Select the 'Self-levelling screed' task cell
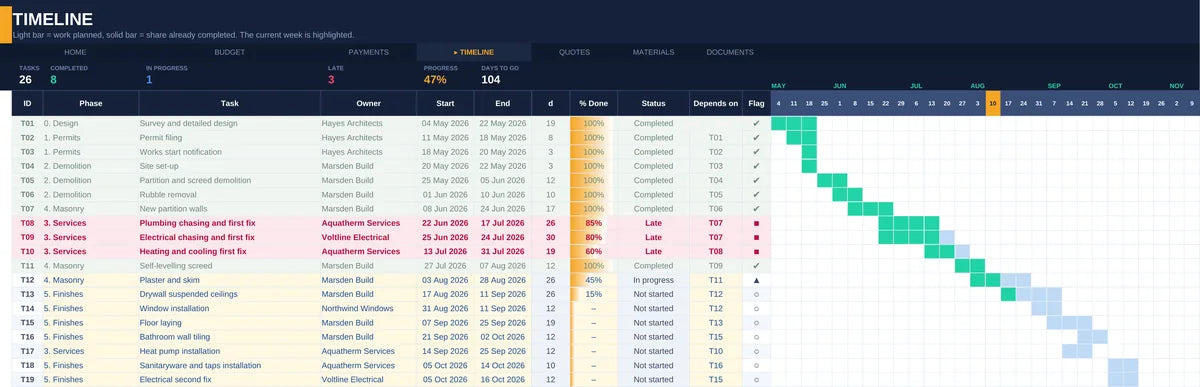Screen dimensions: 1200x387 click(x=229, y=266)
